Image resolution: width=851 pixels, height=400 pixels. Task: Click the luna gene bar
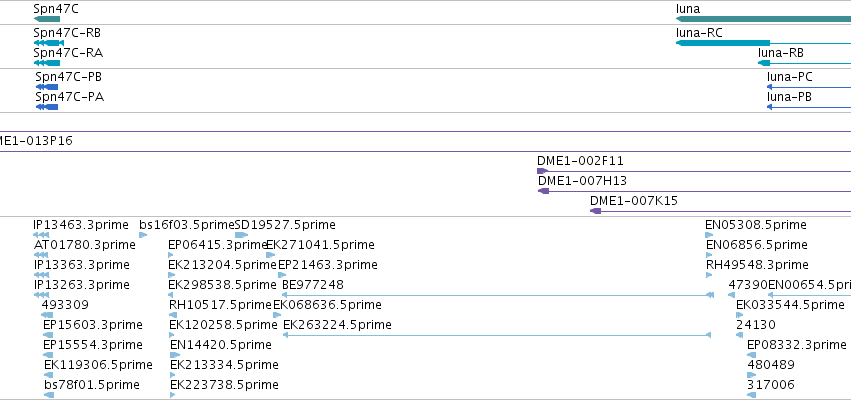(763, 19)
